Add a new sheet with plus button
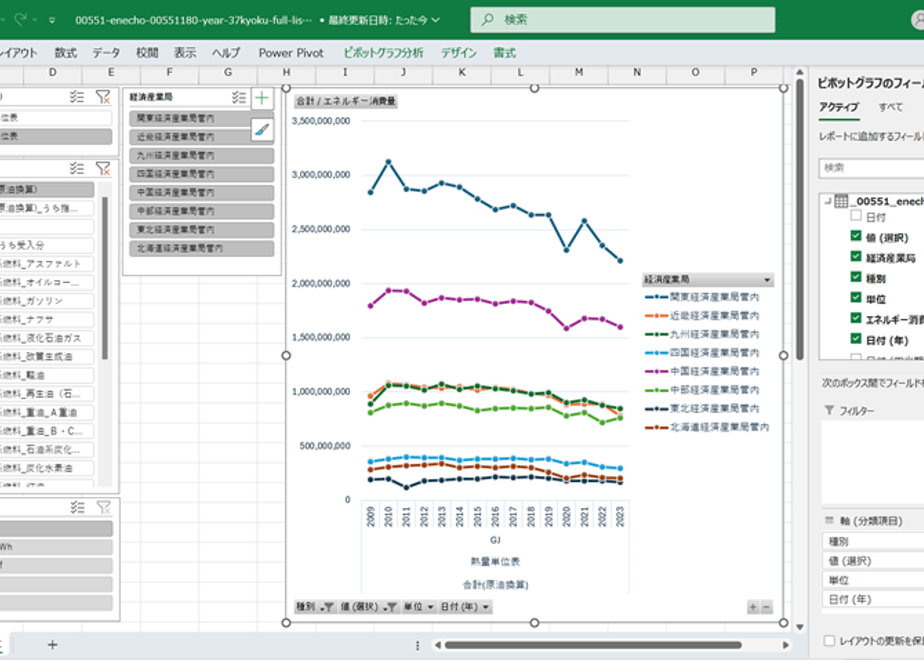The height and width of the screenshot is (660, 924). (x=52, y=645)
